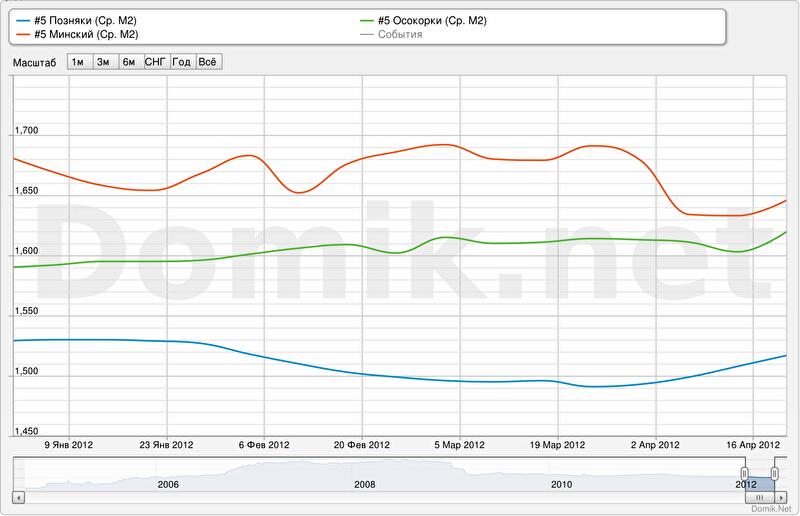Set chart scale to 3м

point(104,62)
